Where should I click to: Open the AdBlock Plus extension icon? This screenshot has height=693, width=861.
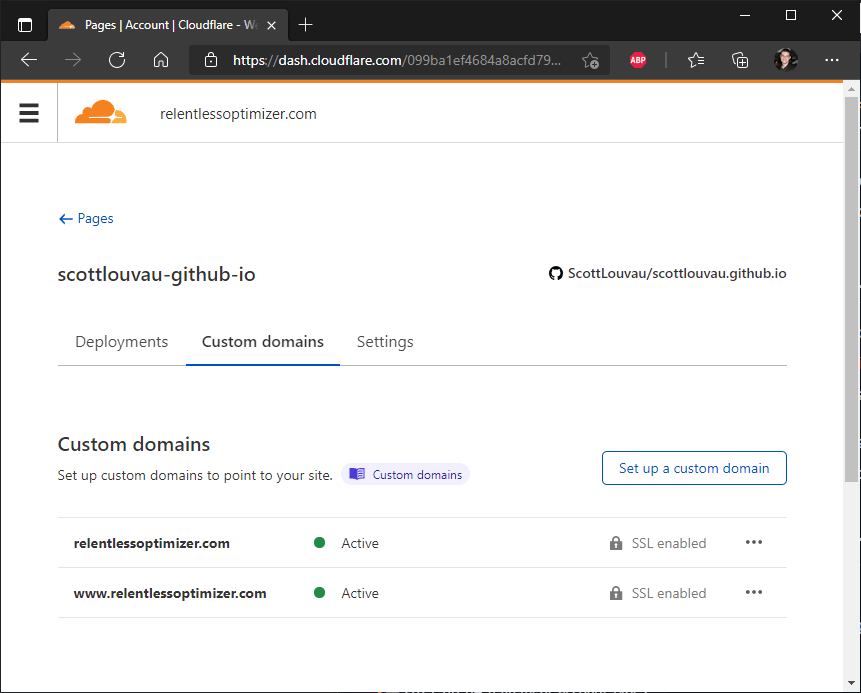(638, 60)
